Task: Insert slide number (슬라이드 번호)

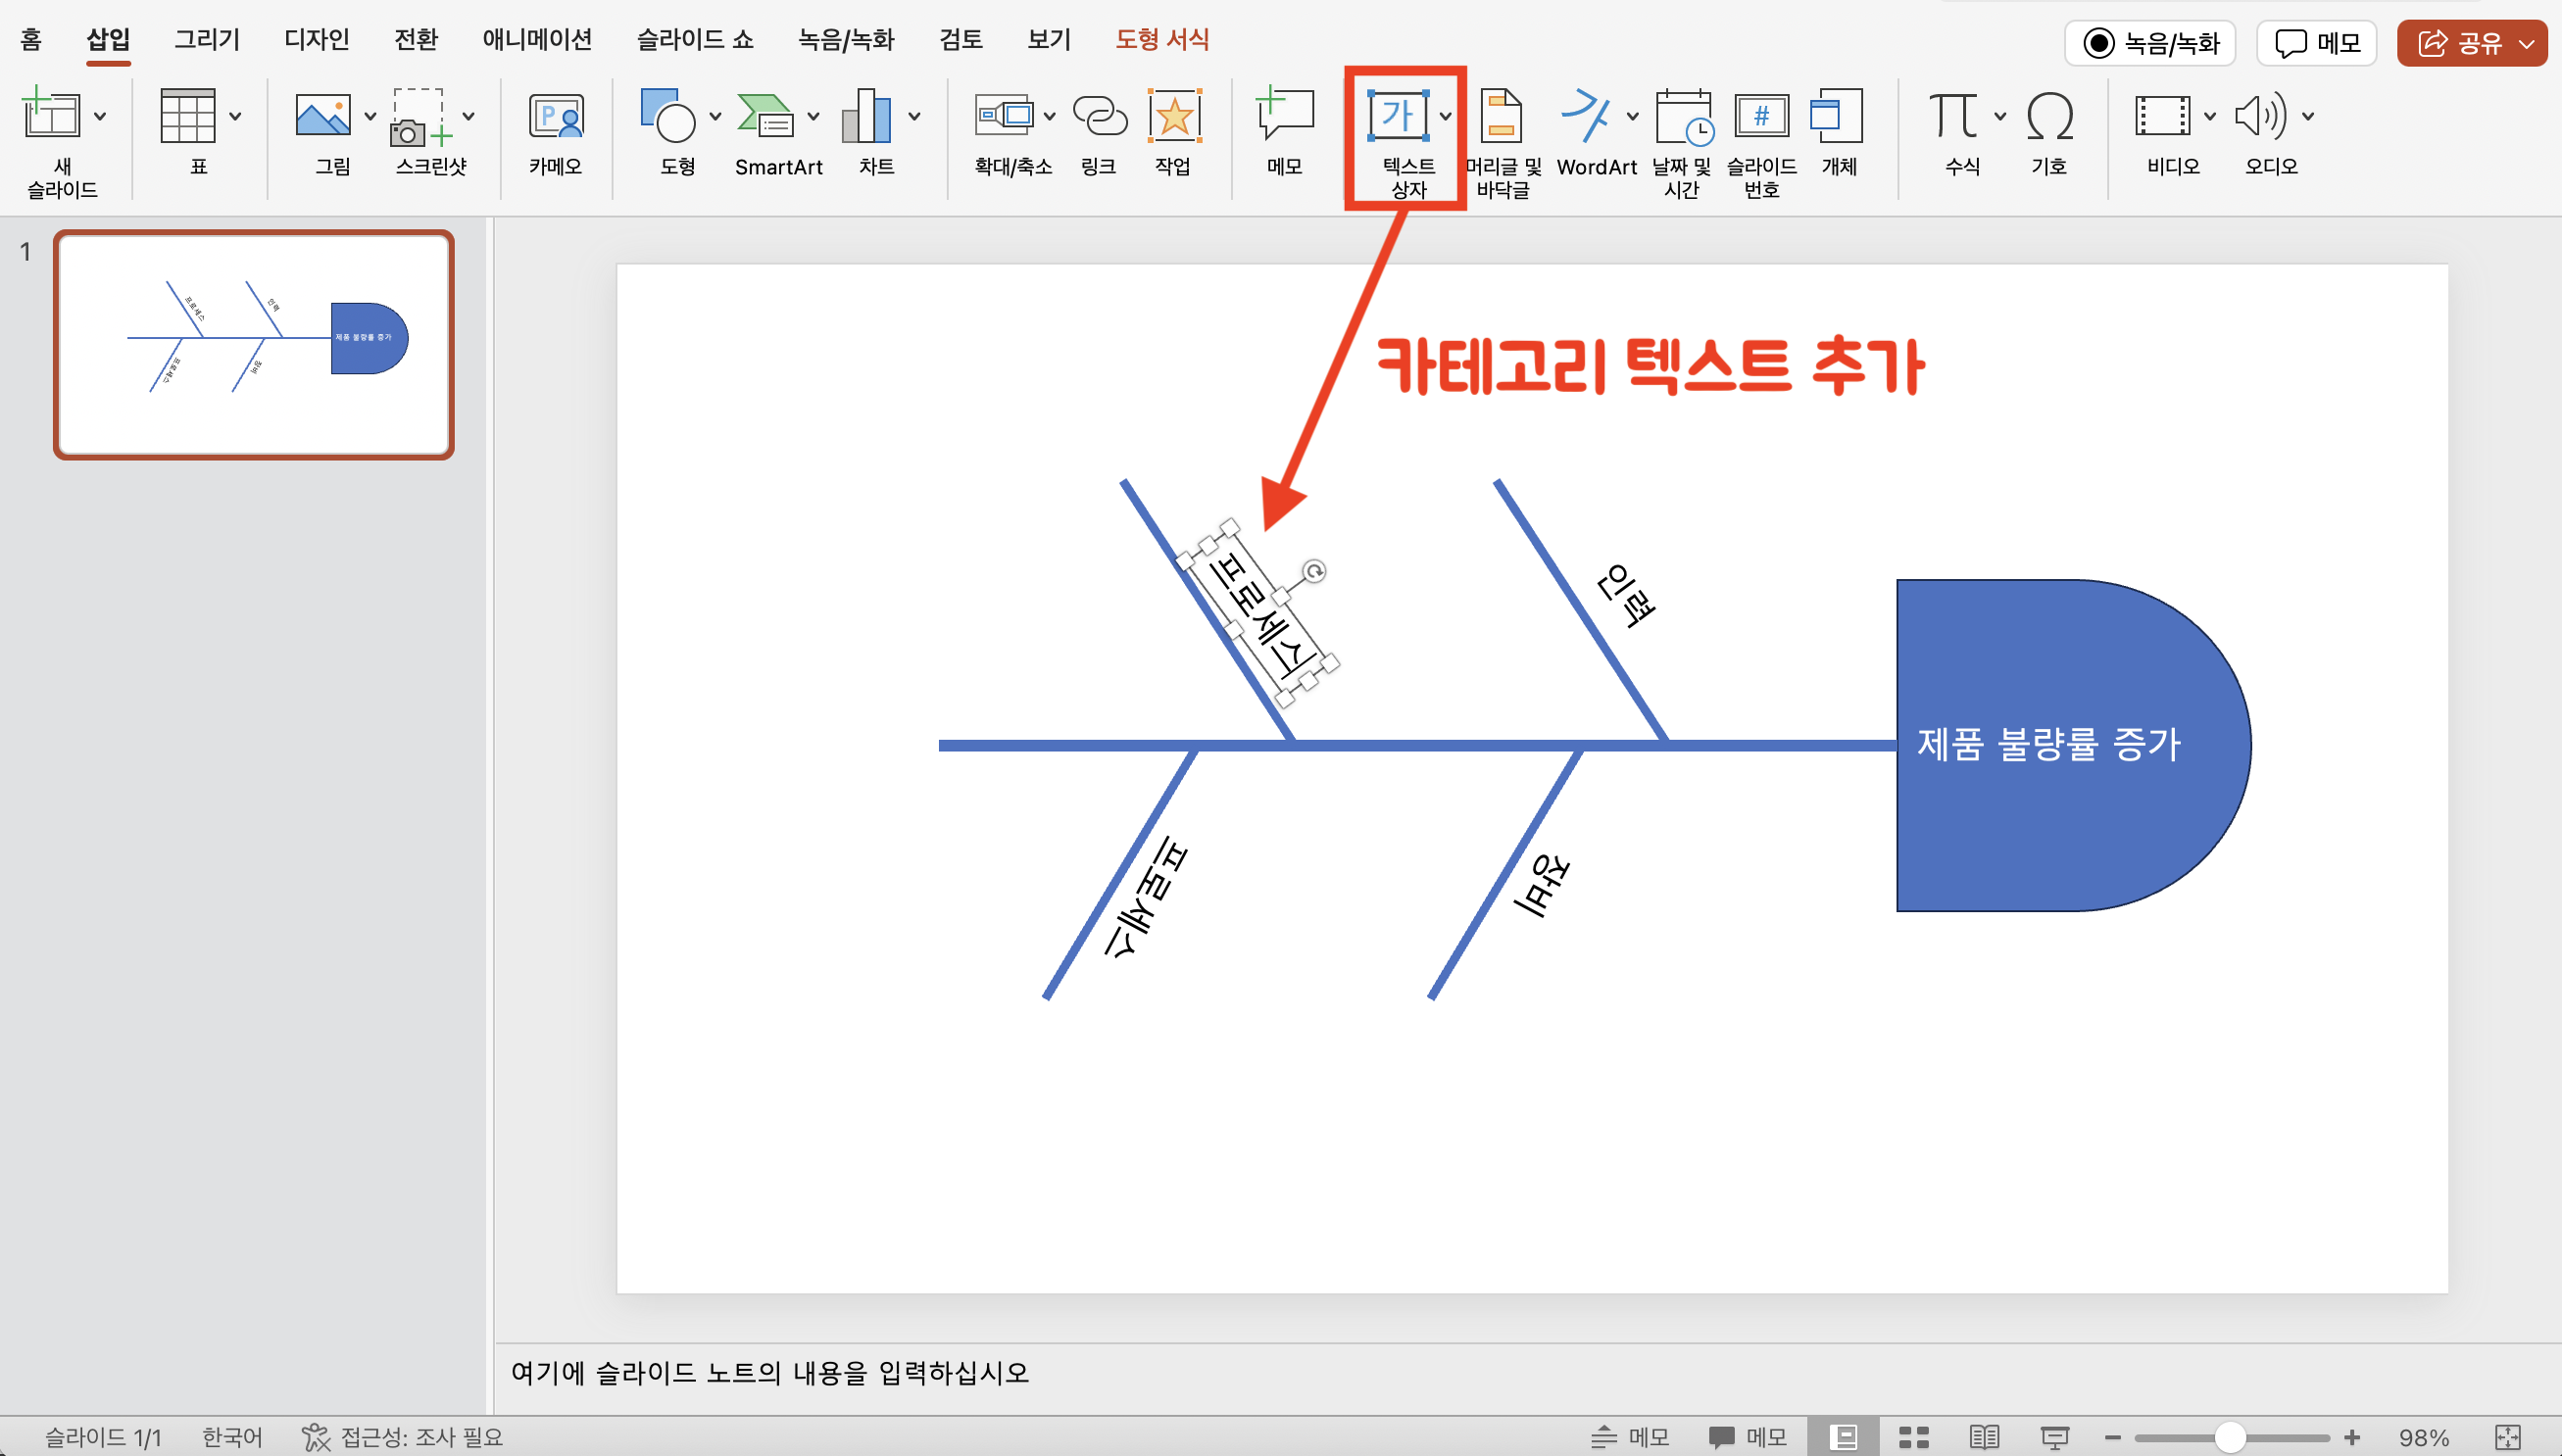Action: [1761, 116]
